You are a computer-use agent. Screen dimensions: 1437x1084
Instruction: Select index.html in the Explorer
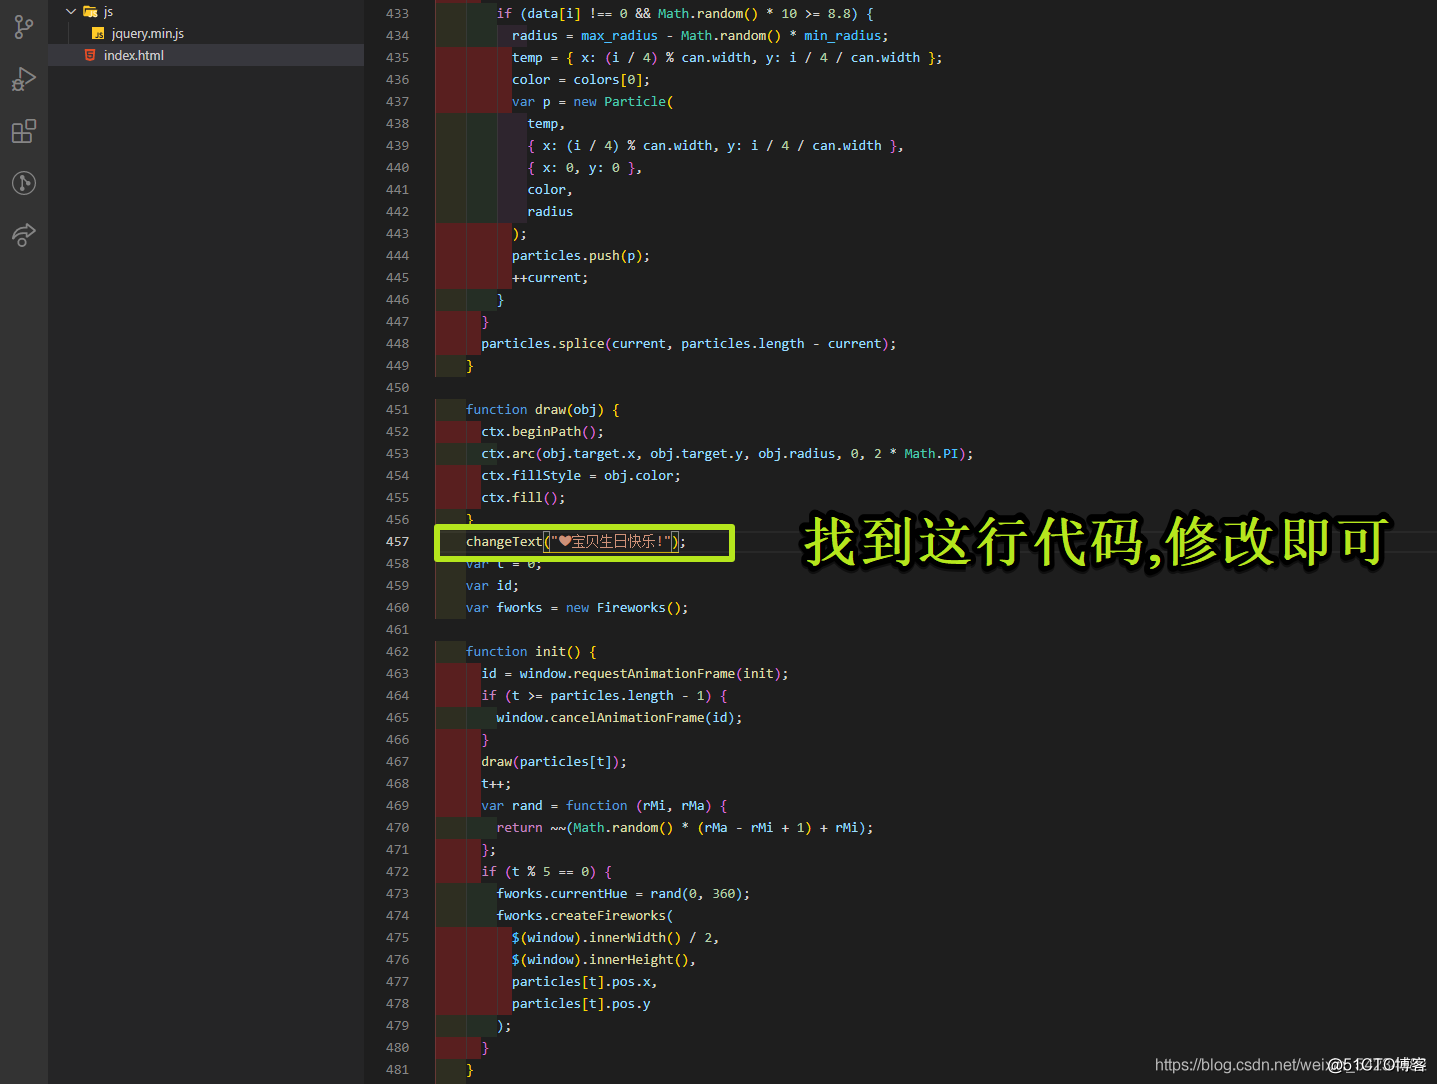[134, 55]
